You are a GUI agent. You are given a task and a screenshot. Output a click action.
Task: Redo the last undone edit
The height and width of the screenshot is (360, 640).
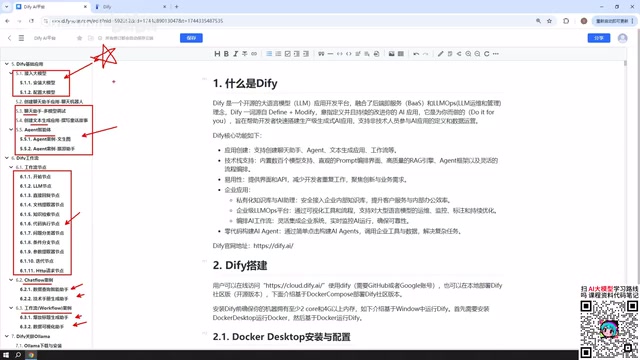[425, 54]
